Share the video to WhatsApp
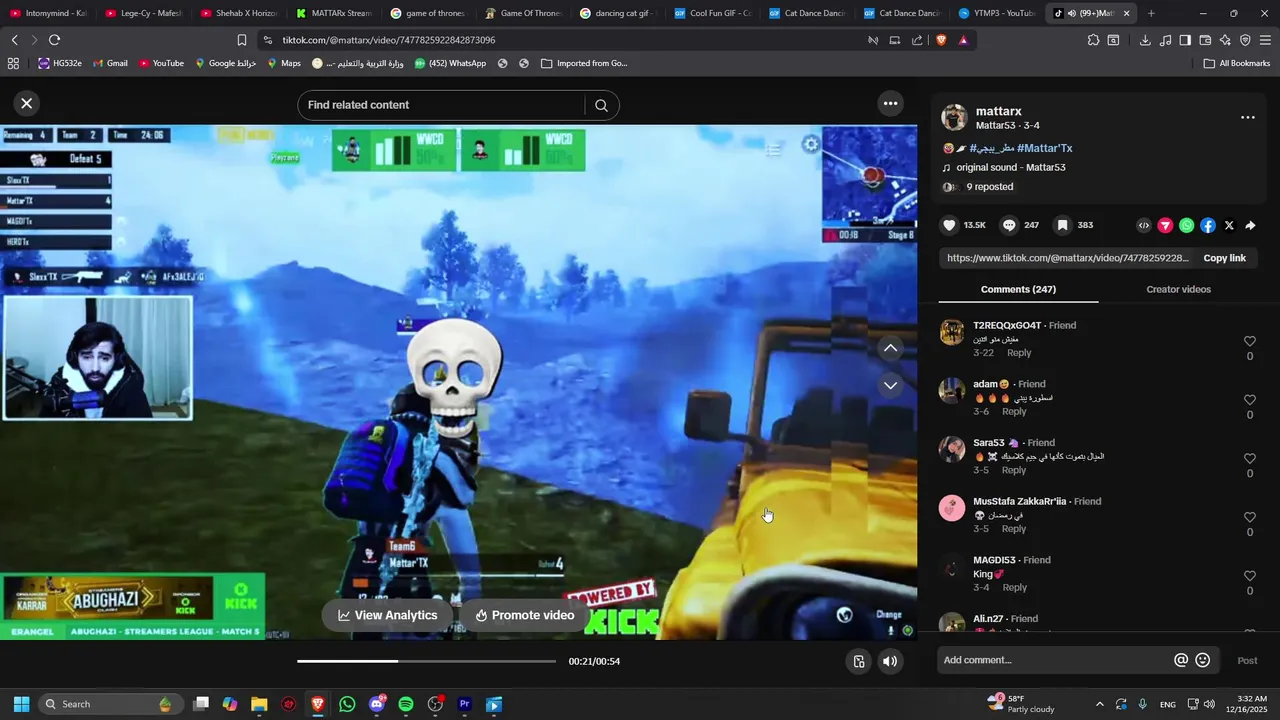This screenshot has height=720, width=1280. [x=1186, y=226]
